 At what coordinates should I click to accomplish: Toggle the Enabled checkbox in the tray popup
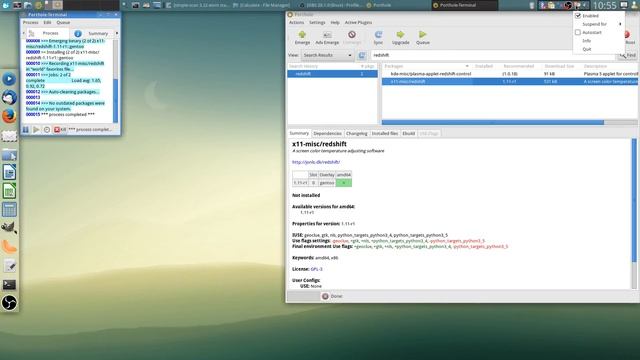pos(578,16)
